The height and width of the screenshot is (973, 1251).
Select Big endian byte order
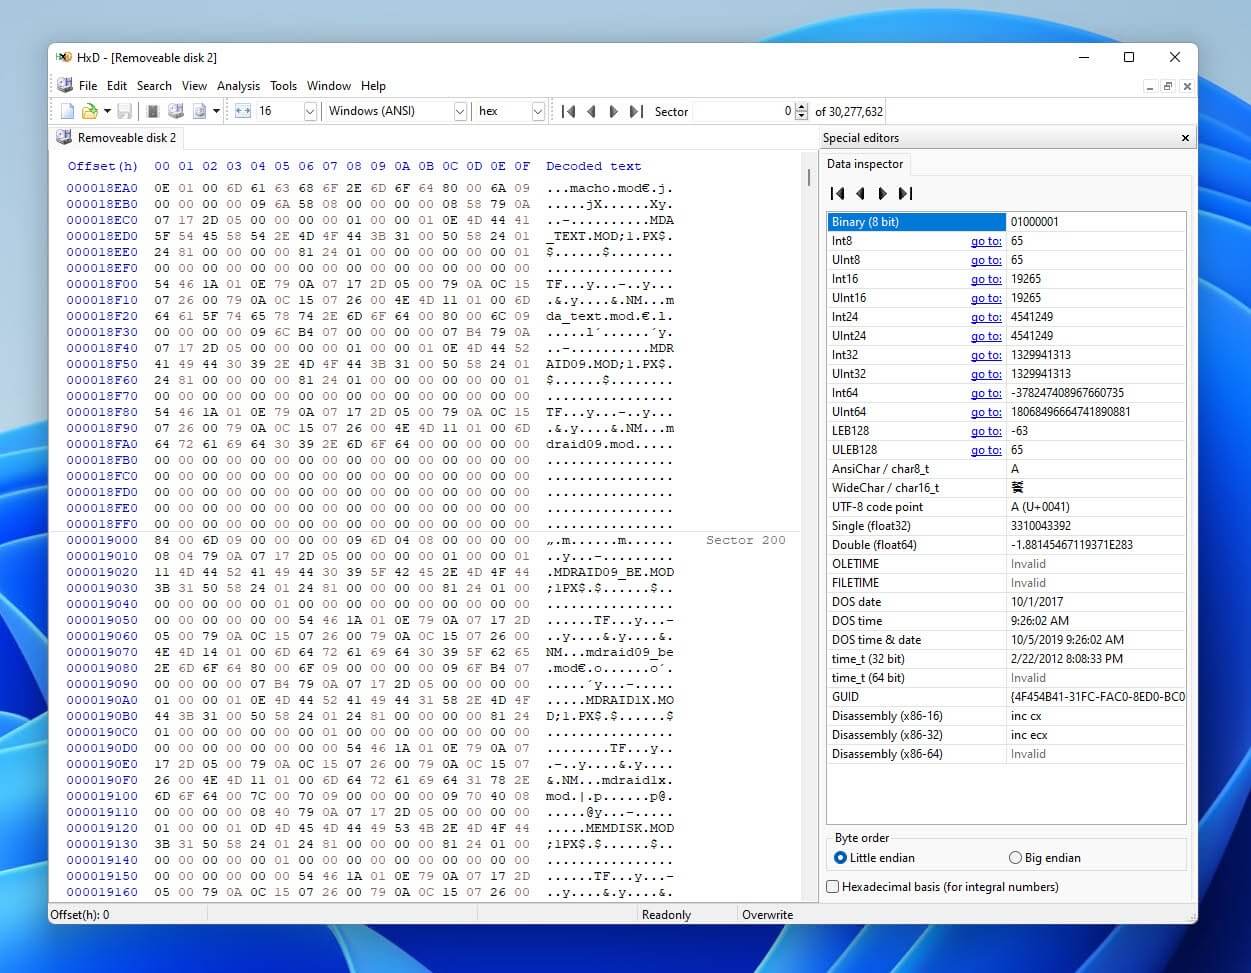1015,858
